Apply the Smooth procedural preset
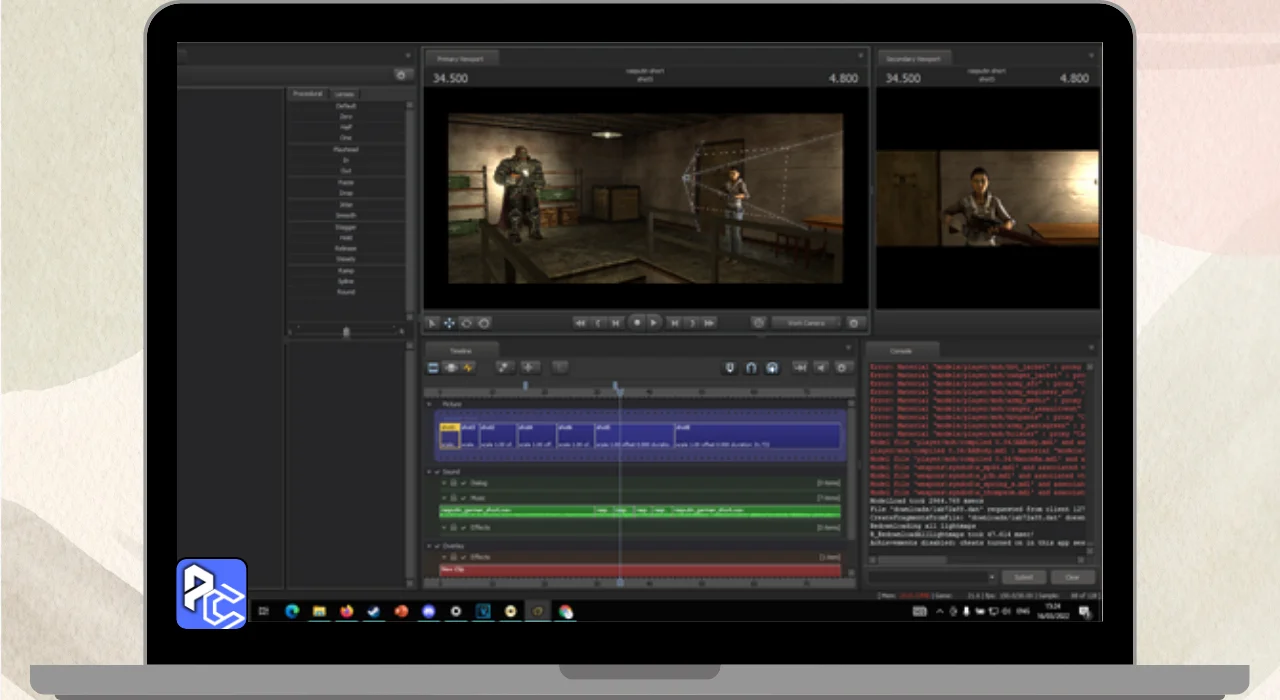Screen dimensions: 1280x700 346,215
